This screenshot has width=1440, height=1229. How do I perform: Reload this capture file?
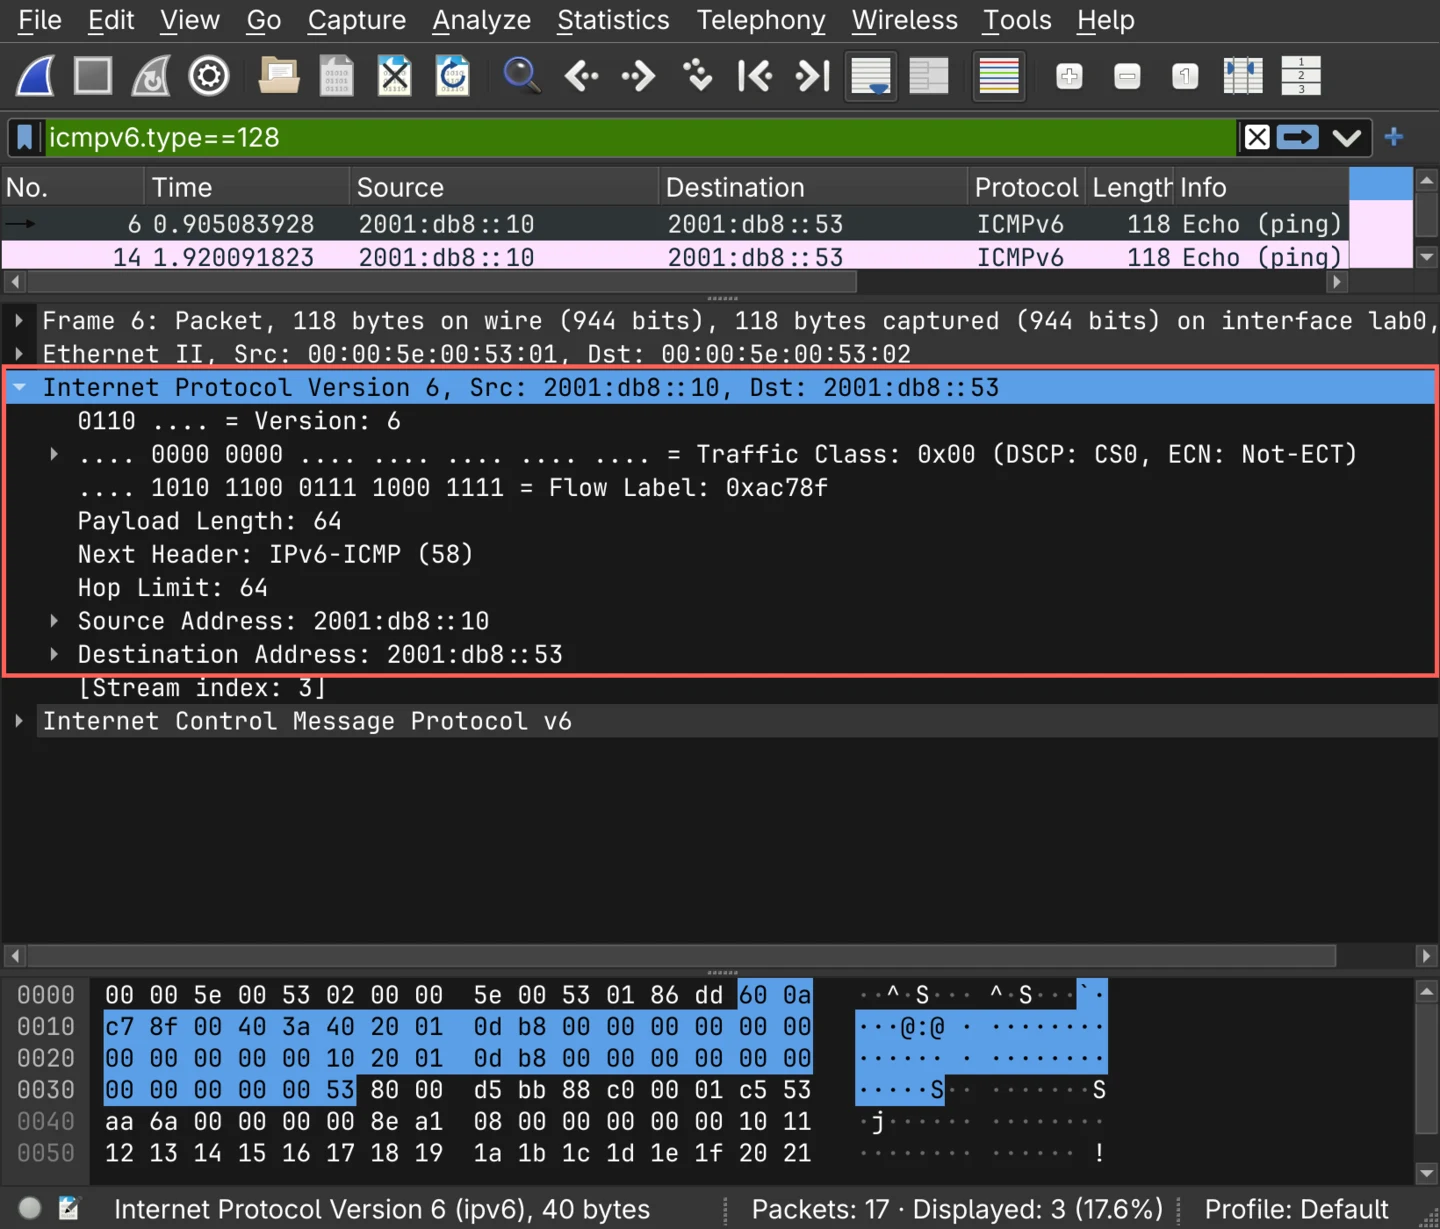[452, 76]
